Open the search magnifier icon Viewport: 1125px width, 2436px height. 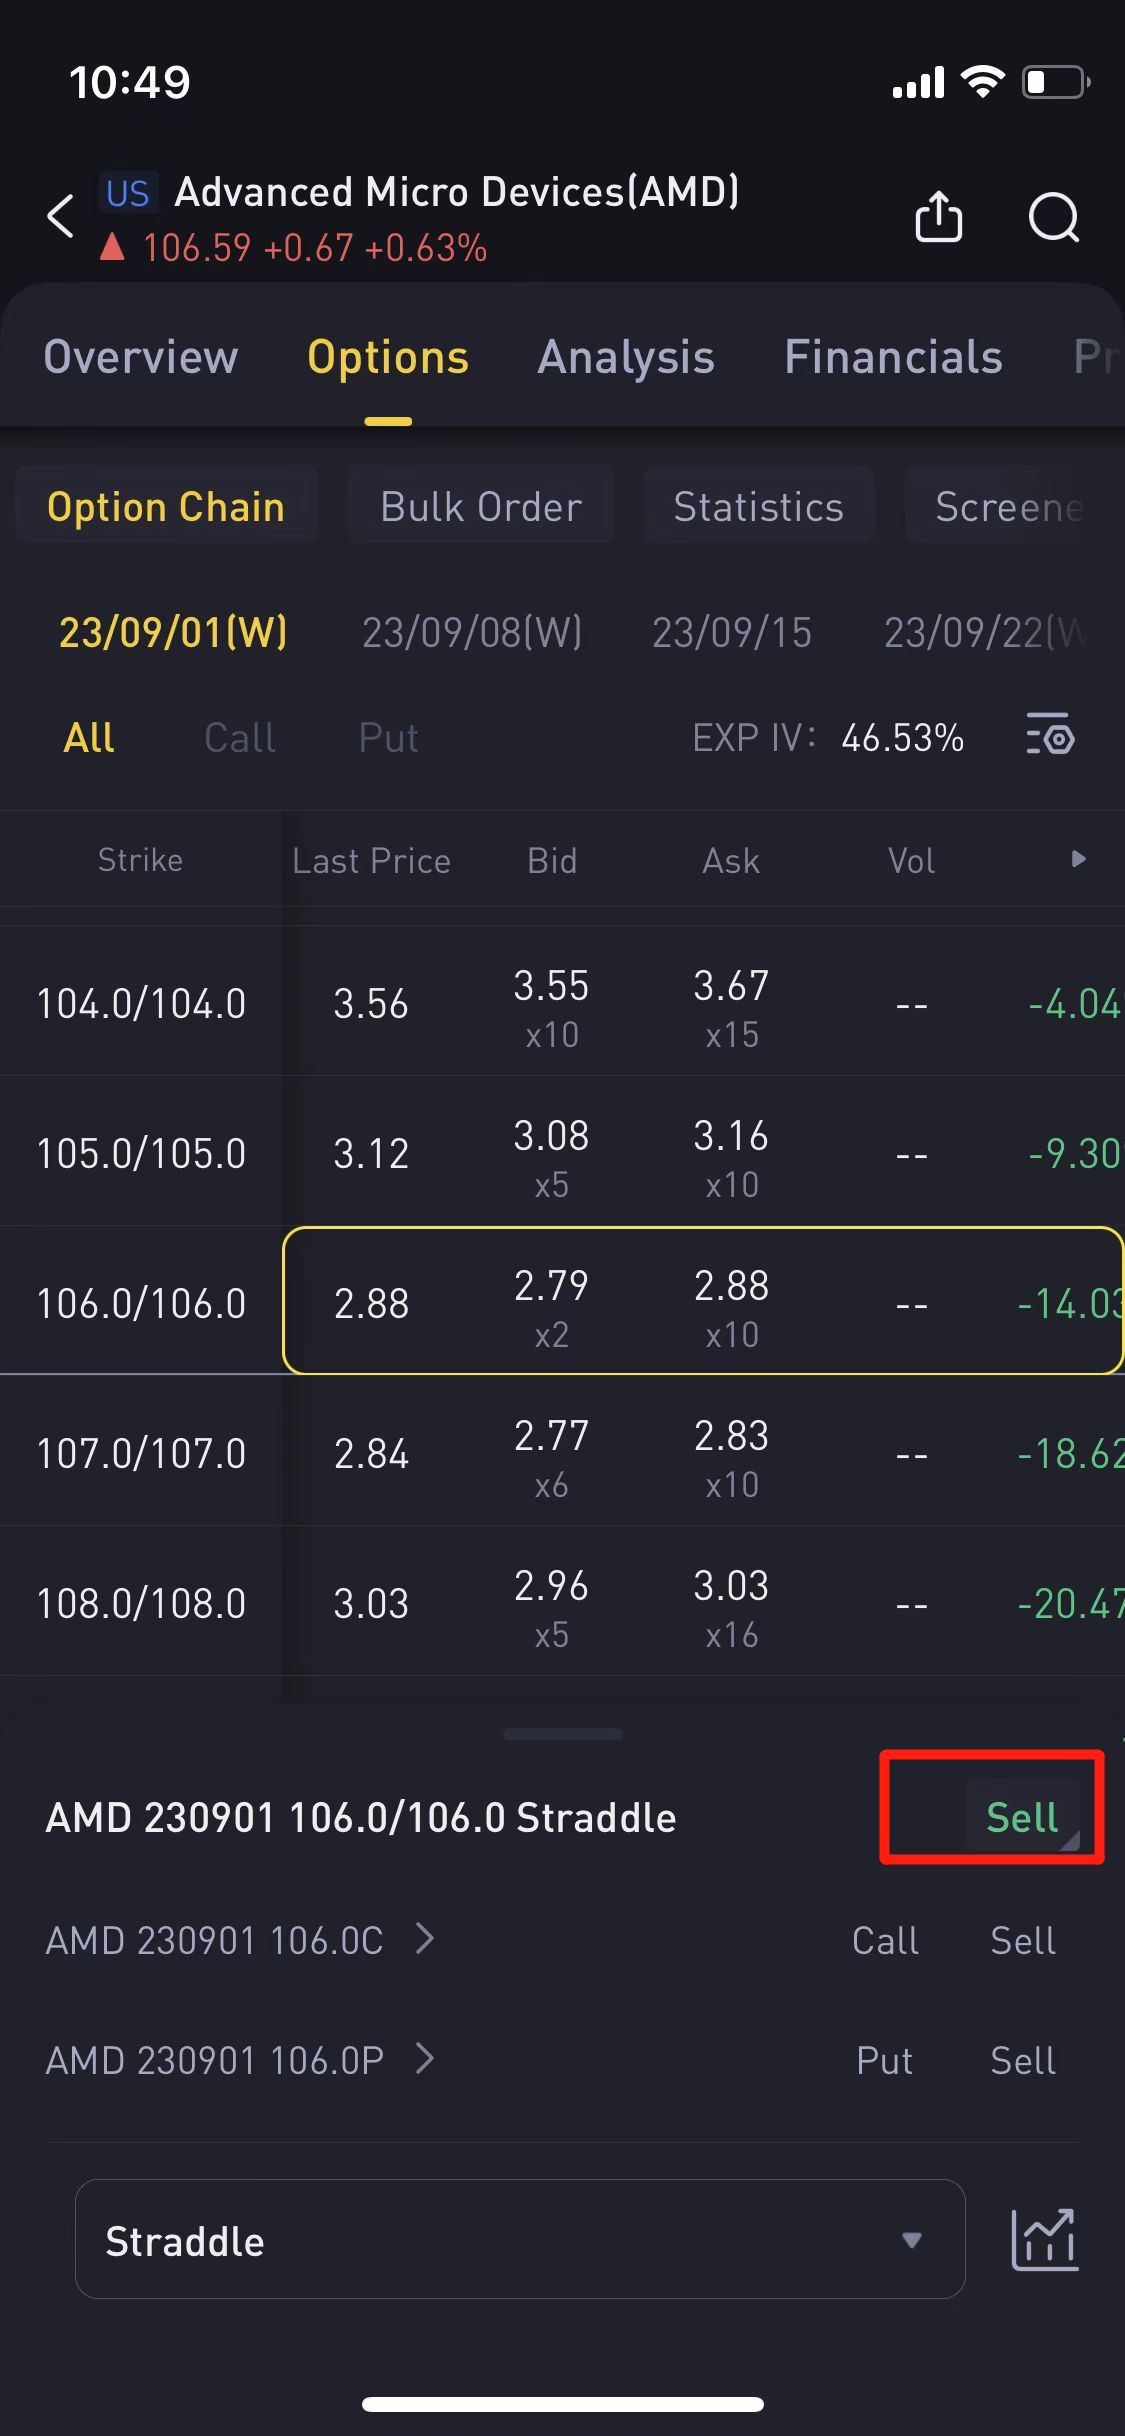pos(1054,216)
